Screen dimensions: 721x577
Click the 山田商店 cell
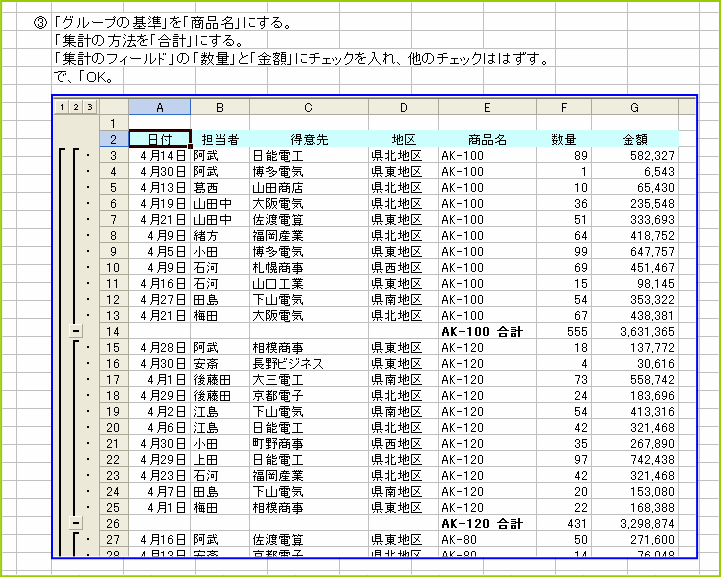coord(309,187)
